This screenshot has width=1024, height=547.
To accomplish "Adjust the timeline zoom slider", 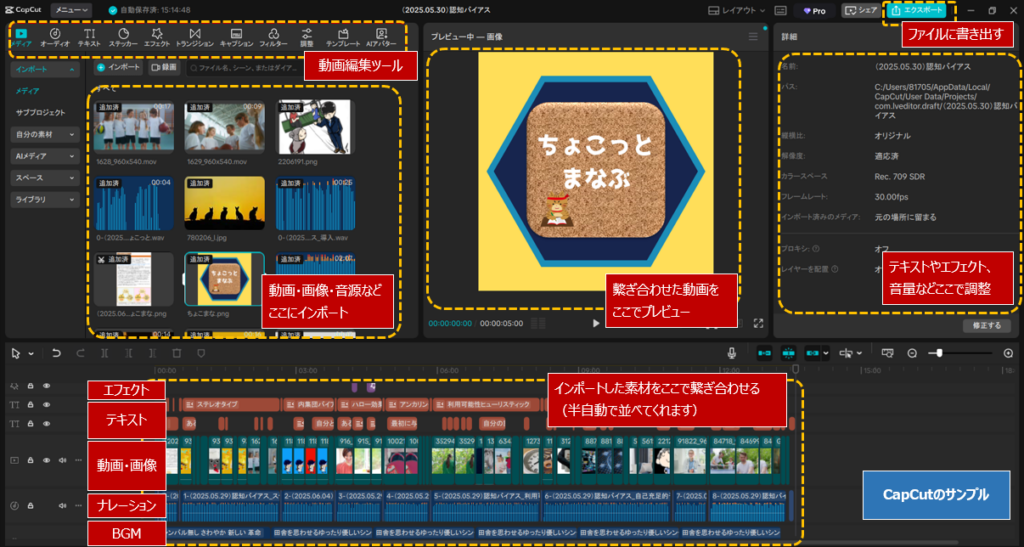I will tap(940, 353).
